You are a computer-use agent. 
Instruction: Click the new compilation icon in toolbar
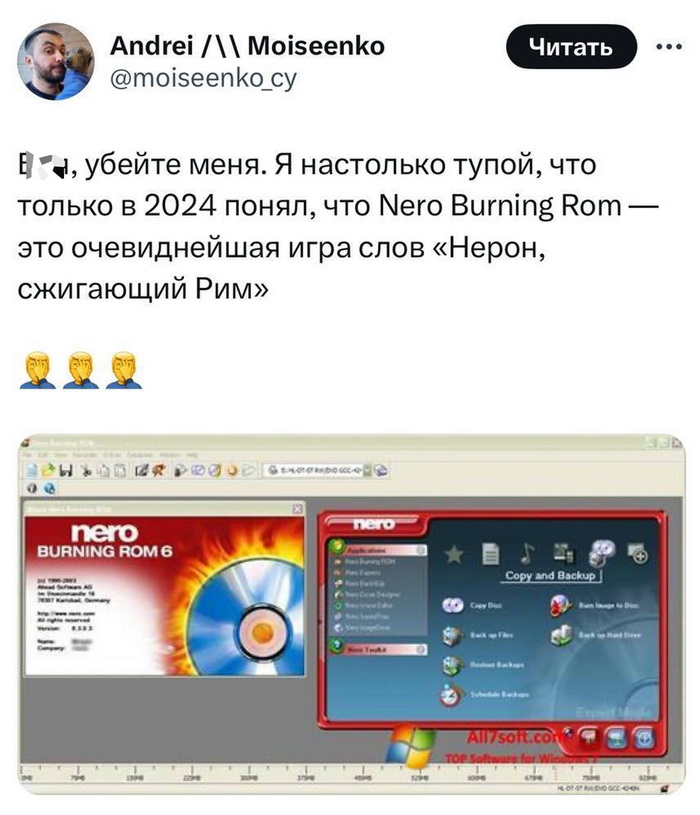pos(32,471)
